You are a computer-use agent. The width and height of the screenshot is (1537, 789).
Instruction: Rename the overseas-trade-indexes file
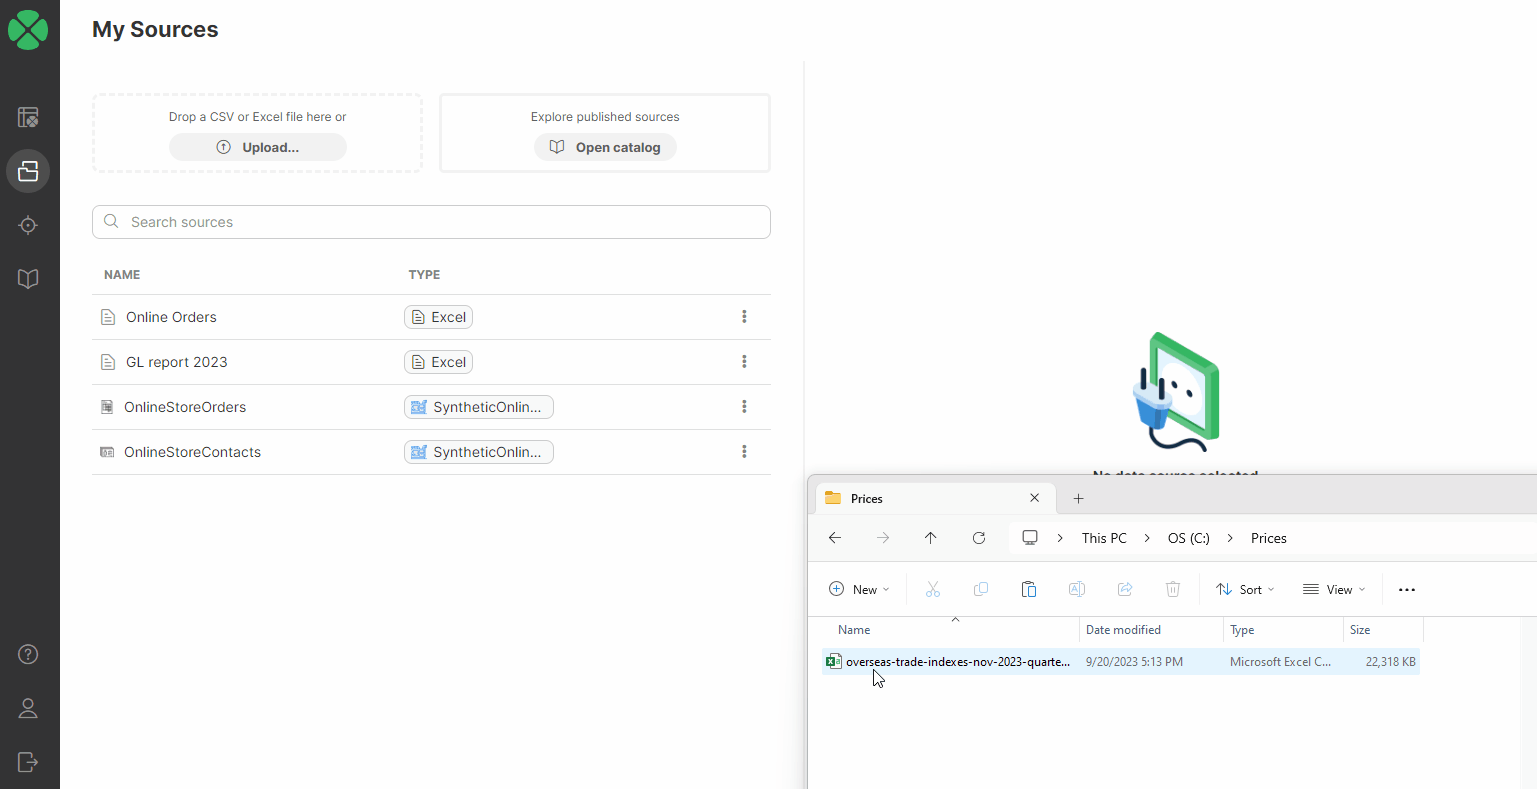coord(1076,589)
